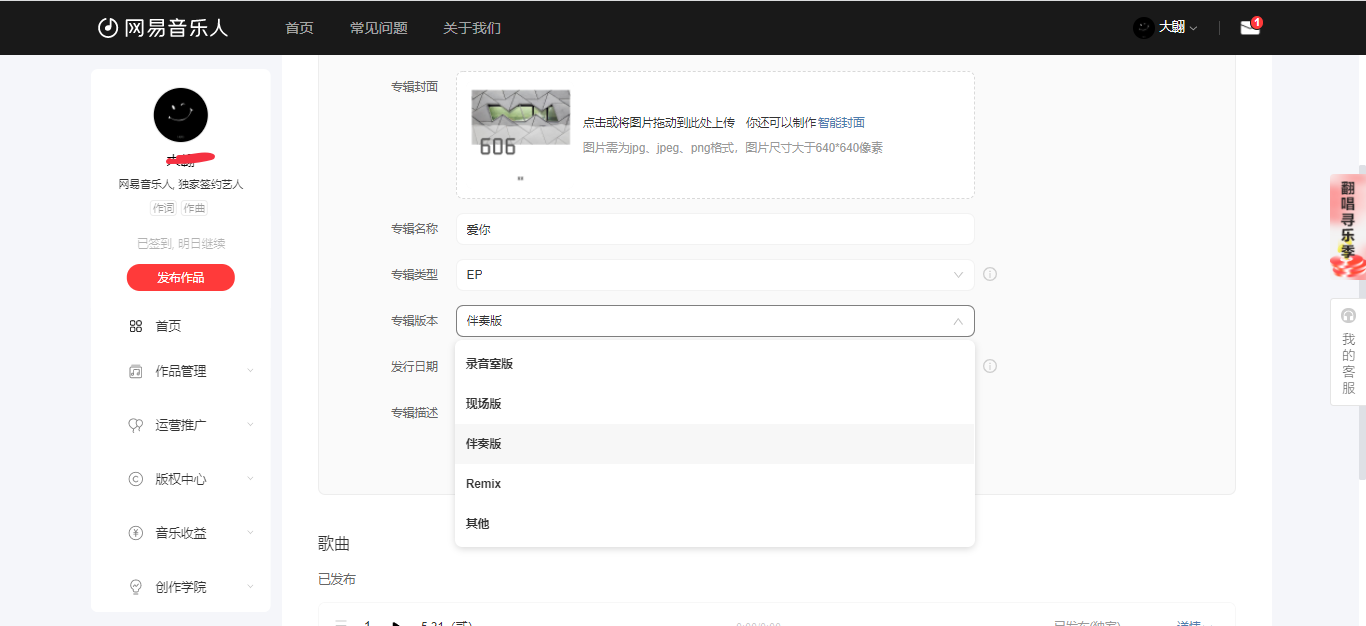Open the mail notification envelope icon
Image resolution: width=1366 pixels, height=626 pixels.
pyautogui.click(x=1249, y=28)
